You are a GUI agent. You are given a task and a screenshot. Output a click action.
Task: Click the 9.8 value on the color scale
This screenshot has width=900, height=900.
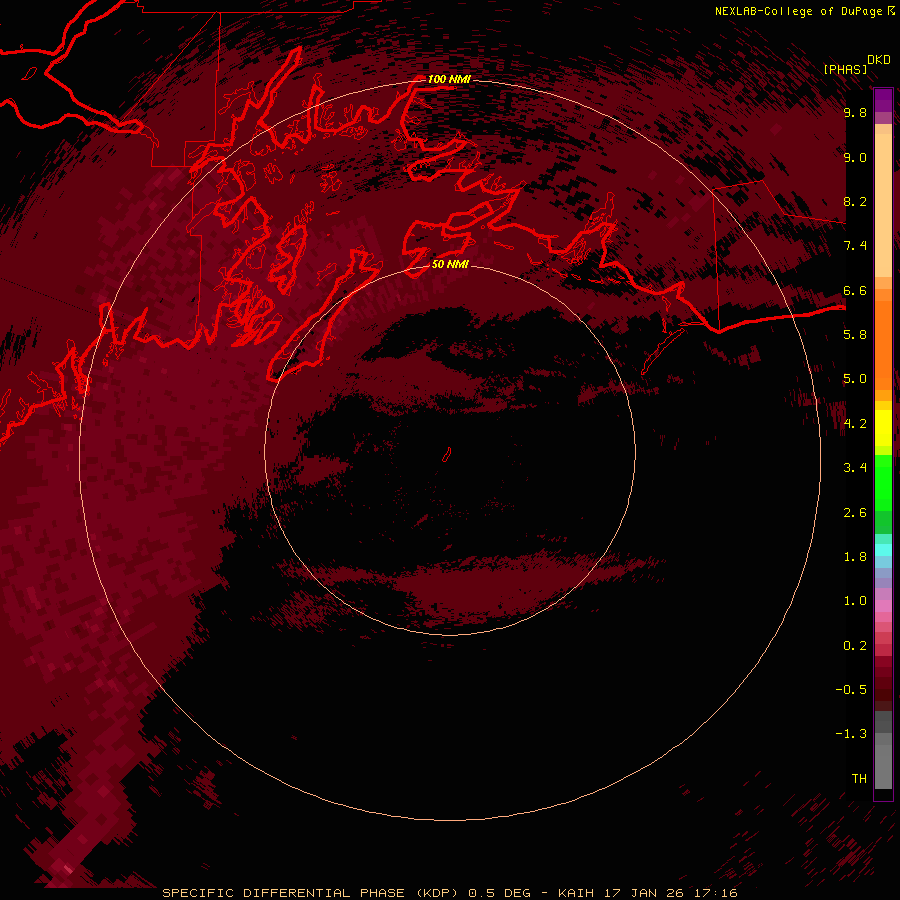(855, 112)
